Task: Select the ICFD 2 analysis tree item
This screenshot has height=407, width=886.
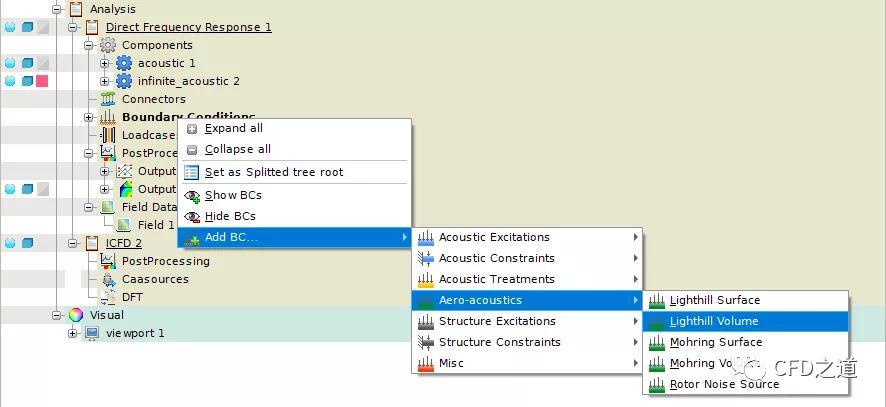Action: 124,243
